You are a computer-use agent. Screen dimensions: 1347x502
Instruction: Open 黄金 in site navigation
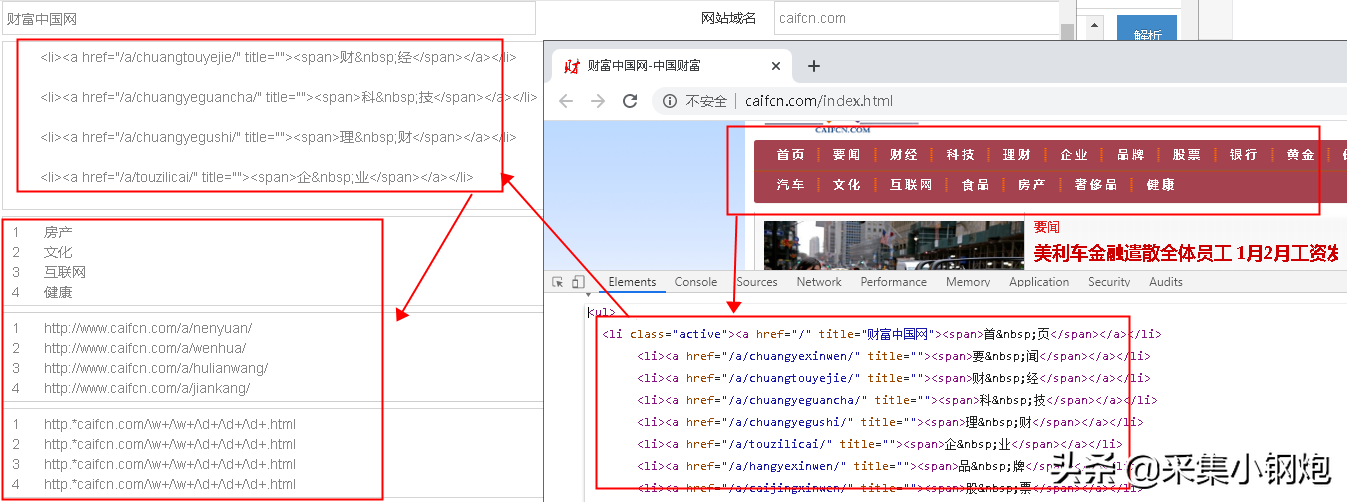[x=1301, y=155]
